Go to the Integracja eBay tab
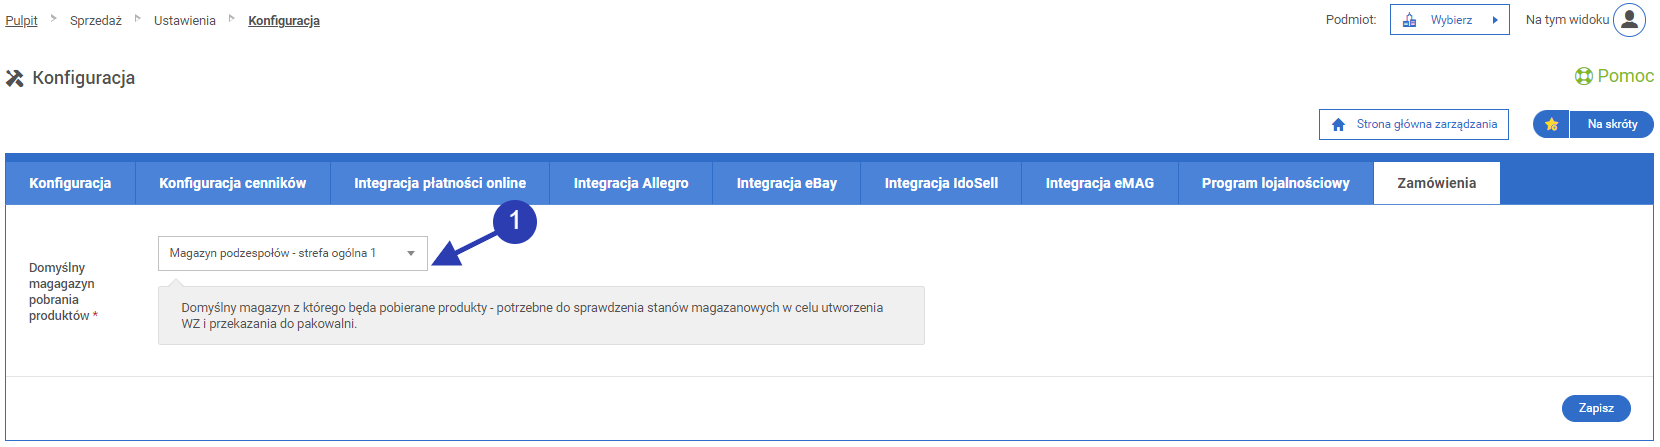Screen dimensions: 1660x447 click(x=786, y=183)
